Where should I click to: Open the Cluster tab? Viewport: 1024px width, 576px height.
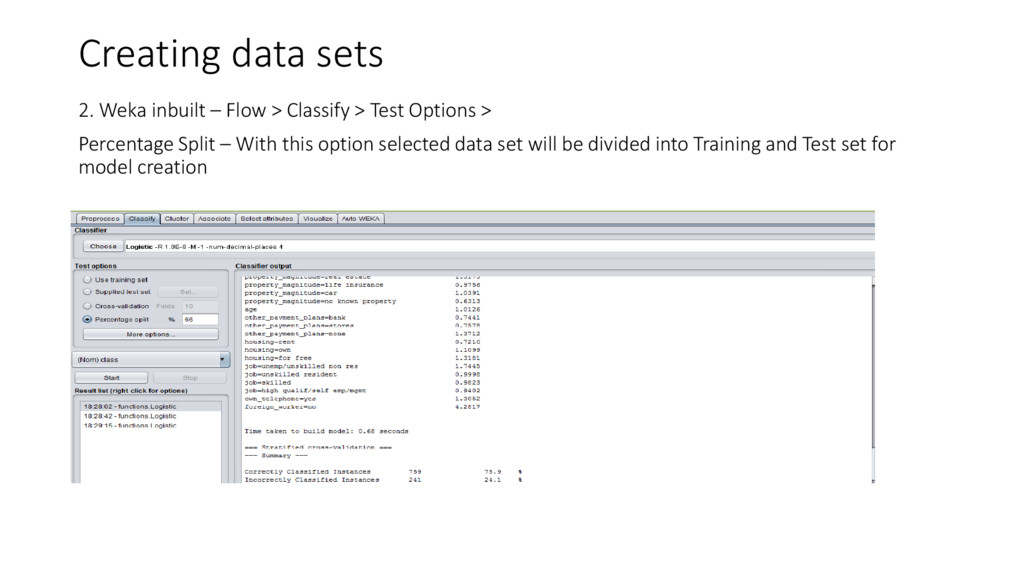click(176, 219)
